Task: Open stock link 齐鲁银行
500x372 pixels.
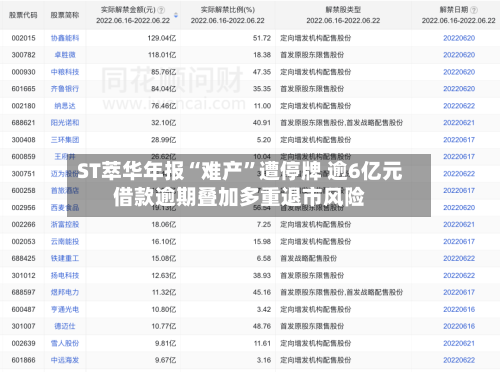Action: pos(65,89)
